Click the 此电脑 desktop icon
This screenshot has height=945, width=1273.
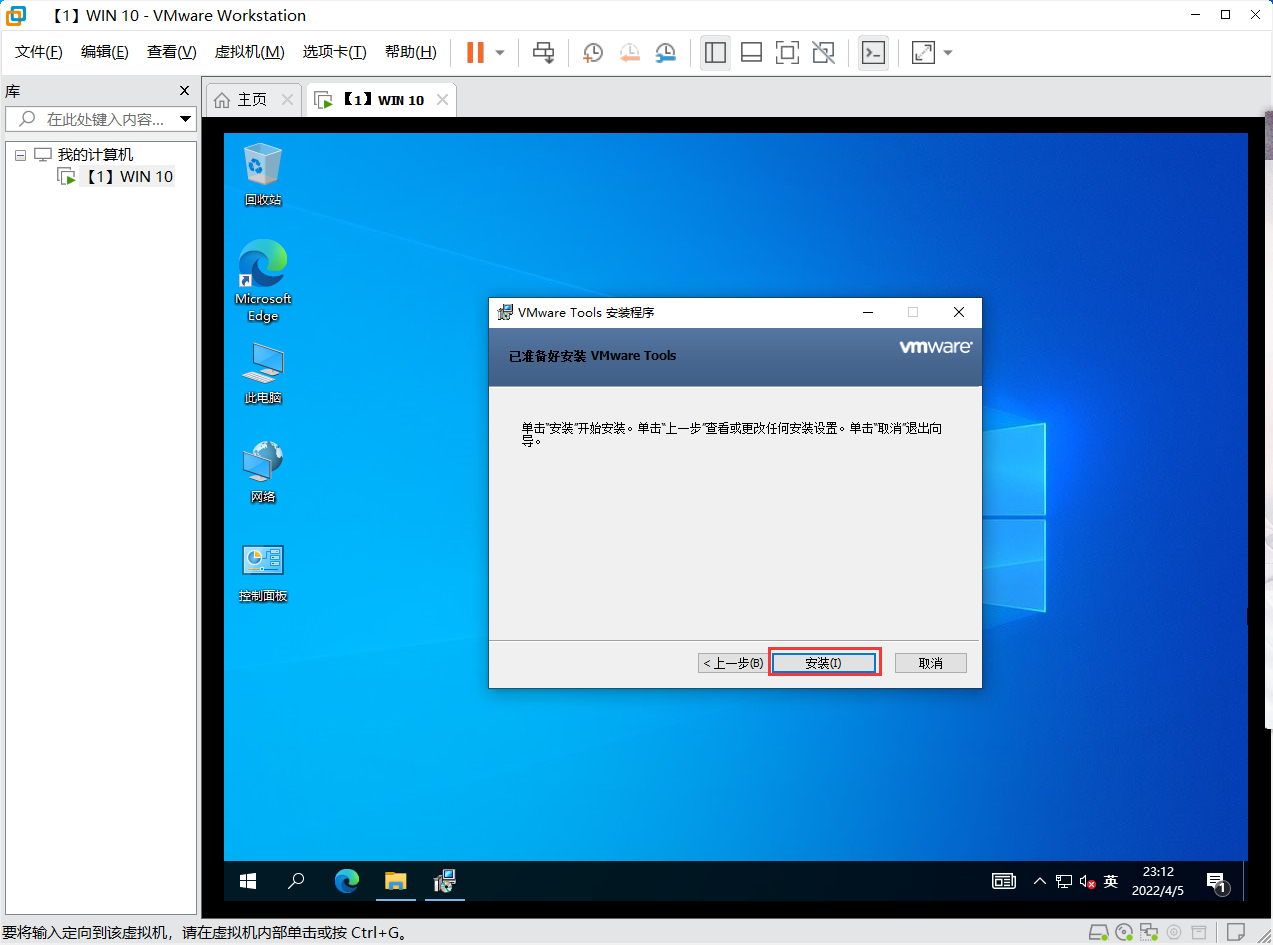[x=263, y=373]
